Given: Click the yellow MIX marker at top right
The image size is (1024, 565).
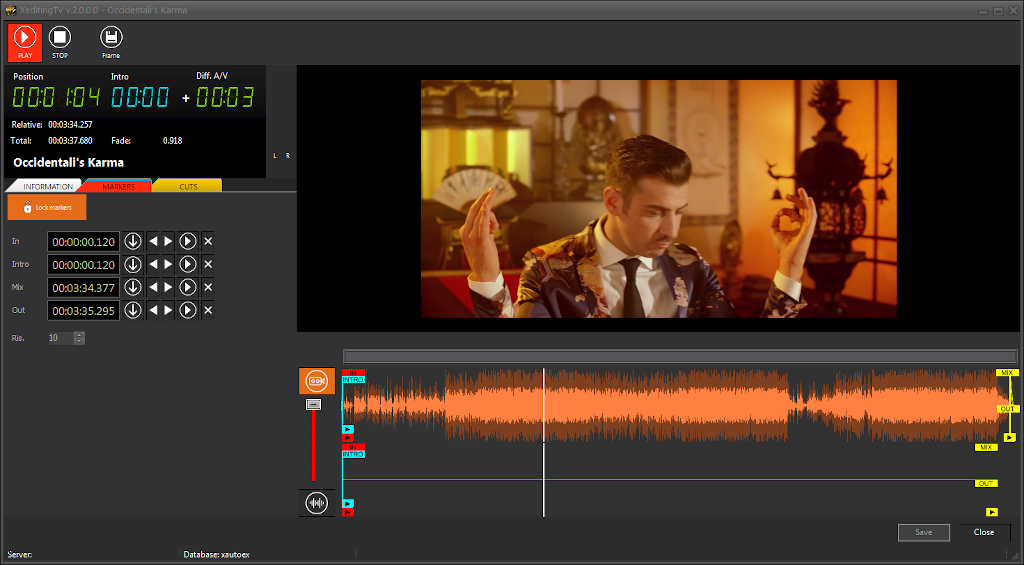Looking at the screenshot, I should 1007,372.
